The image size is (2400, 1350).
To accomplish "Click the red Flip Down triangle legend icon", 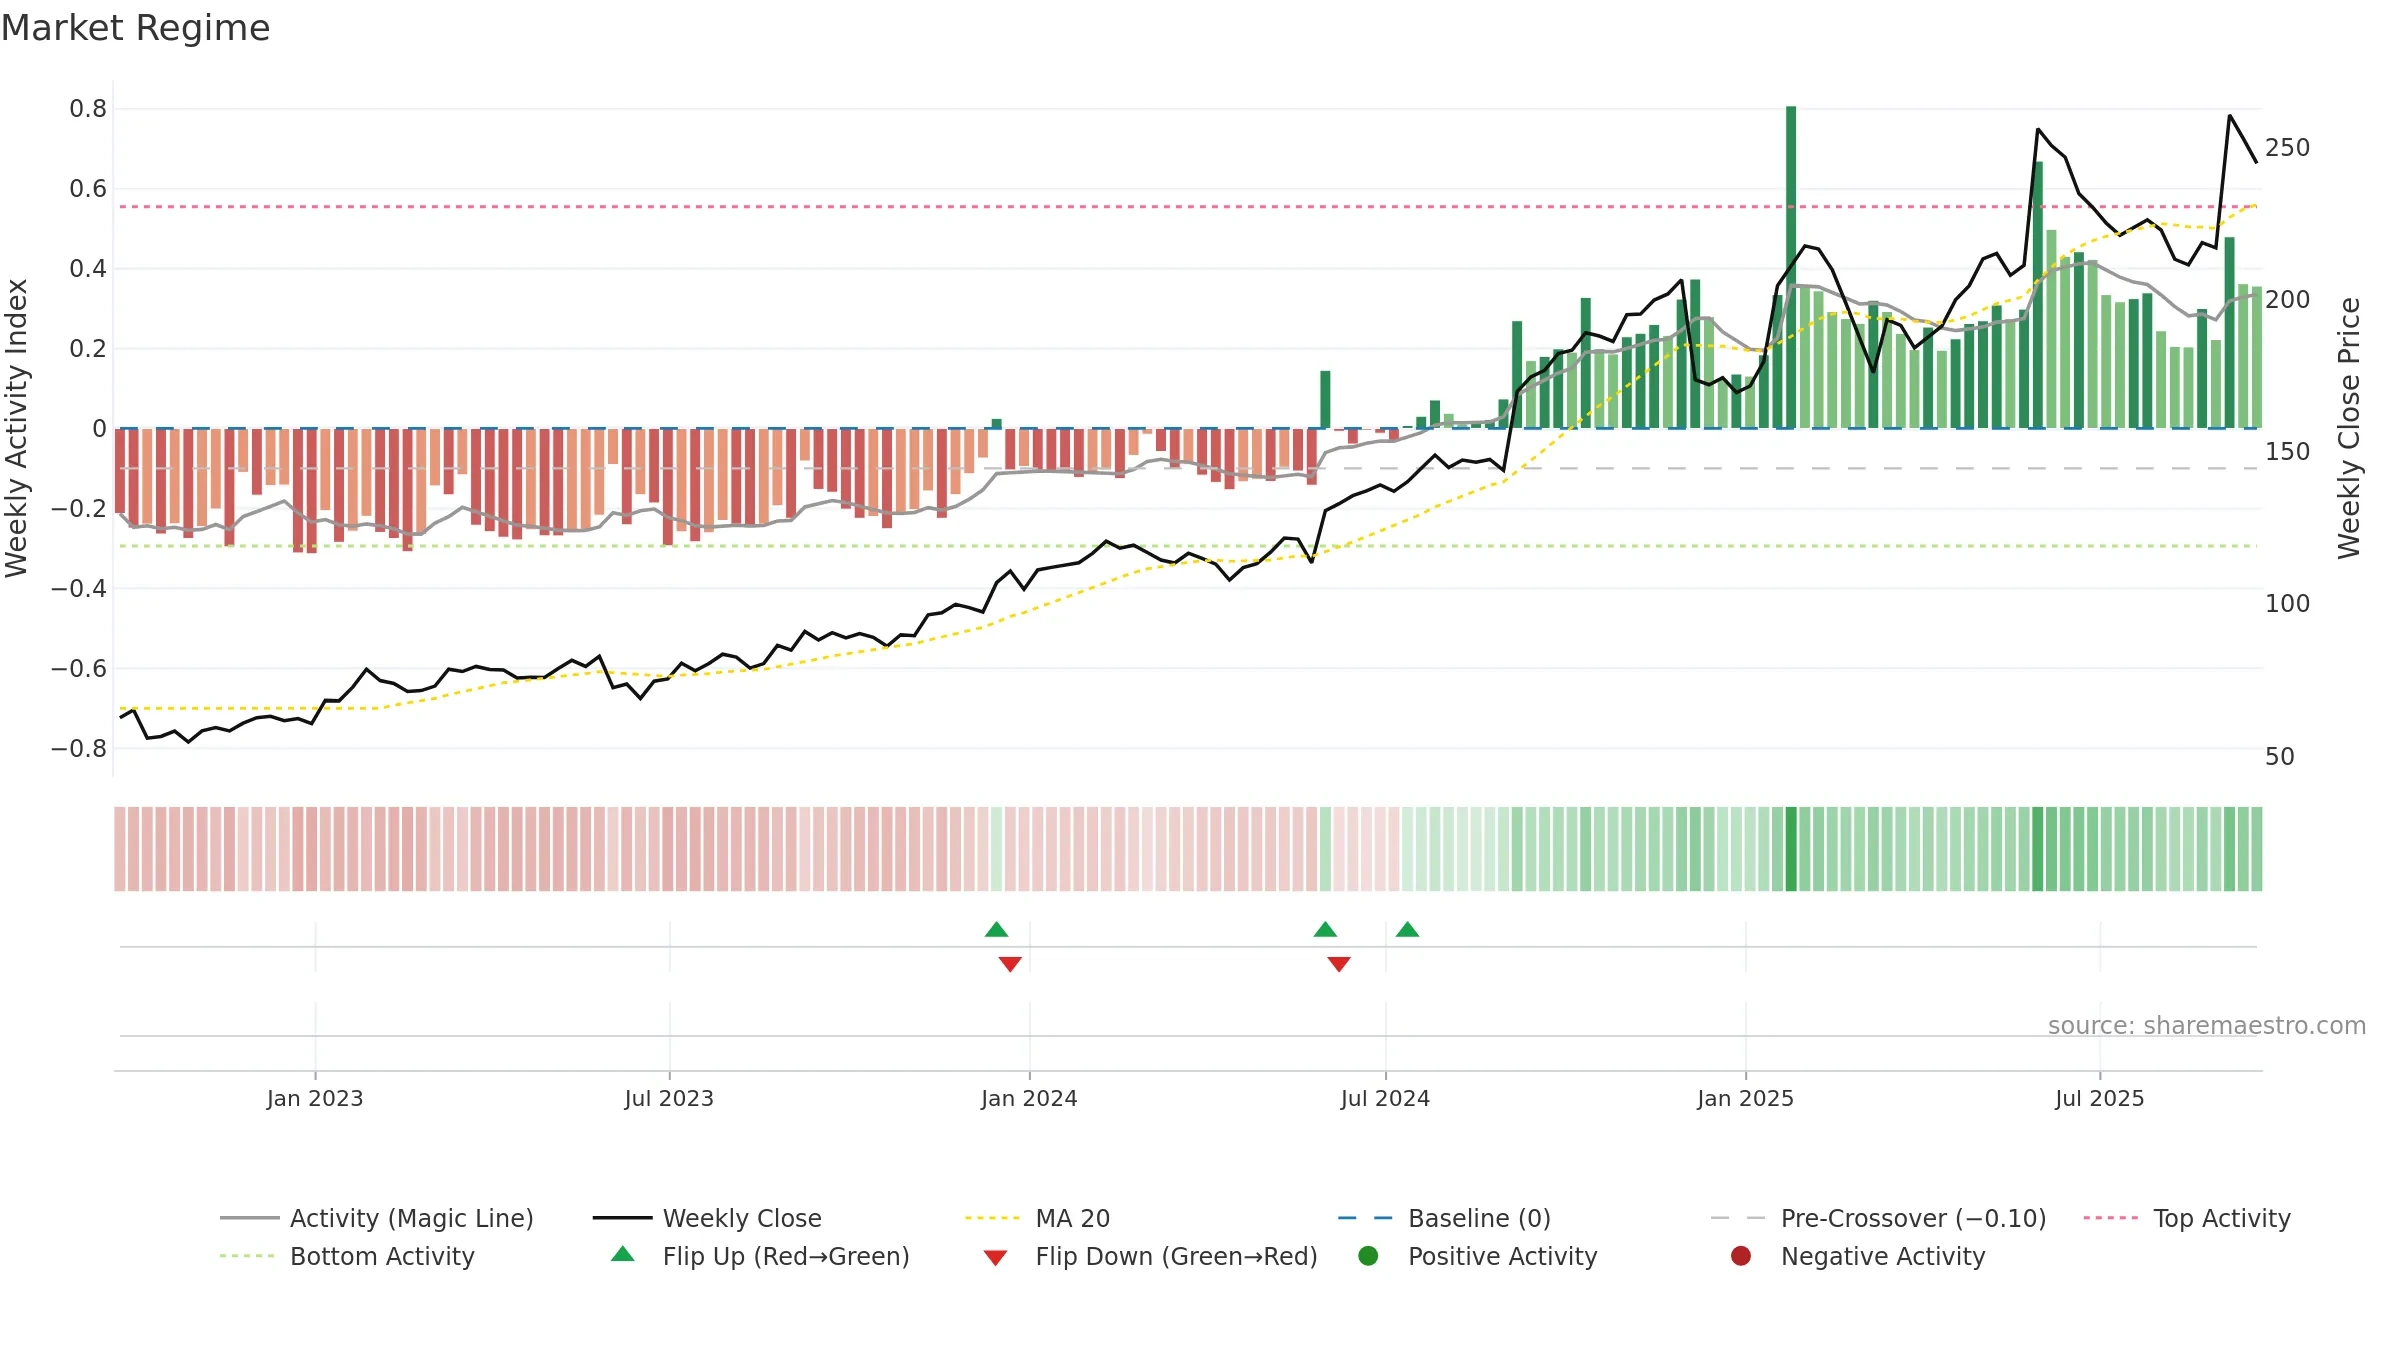I will click(995, 1258).
